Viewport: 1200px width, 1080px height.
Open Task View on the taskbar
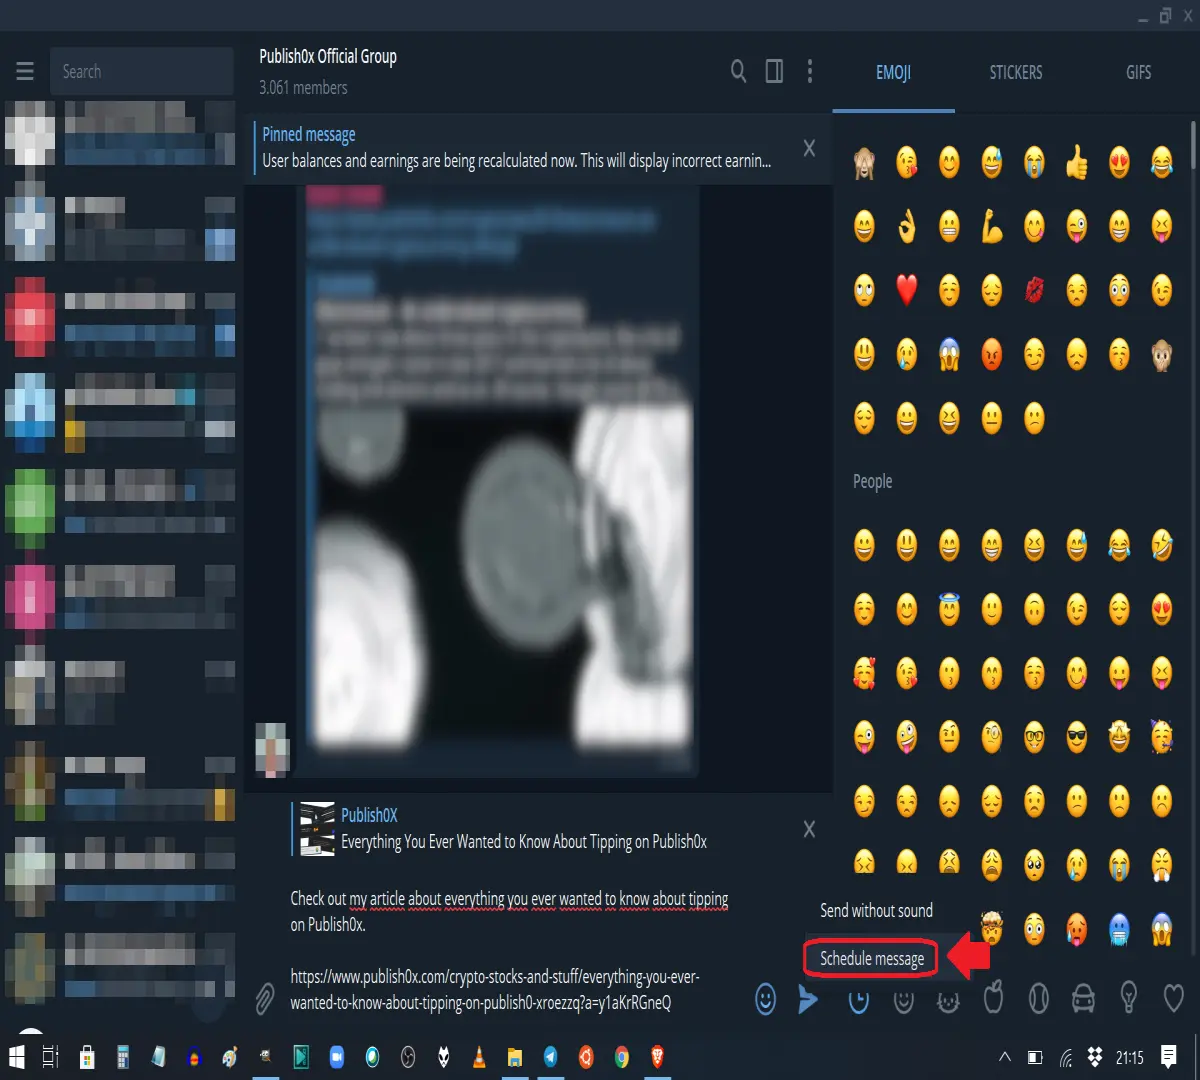click(x=51, y=1057)
